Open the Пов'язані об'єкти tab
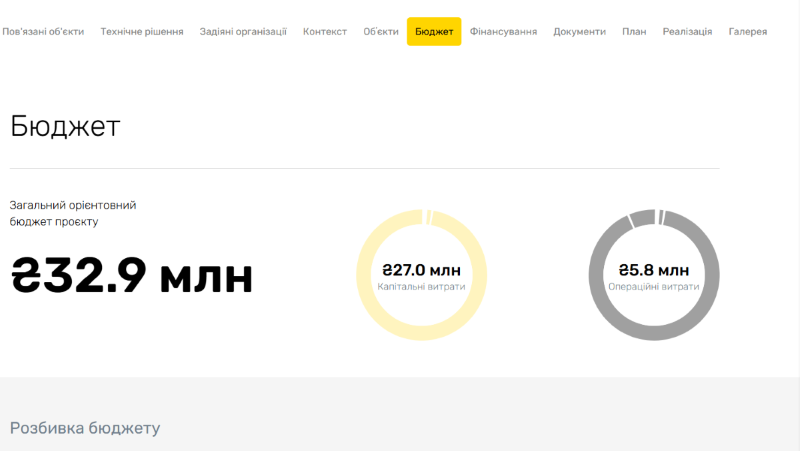800x451 pixels. pyautogui.click(x=43, y=32)
